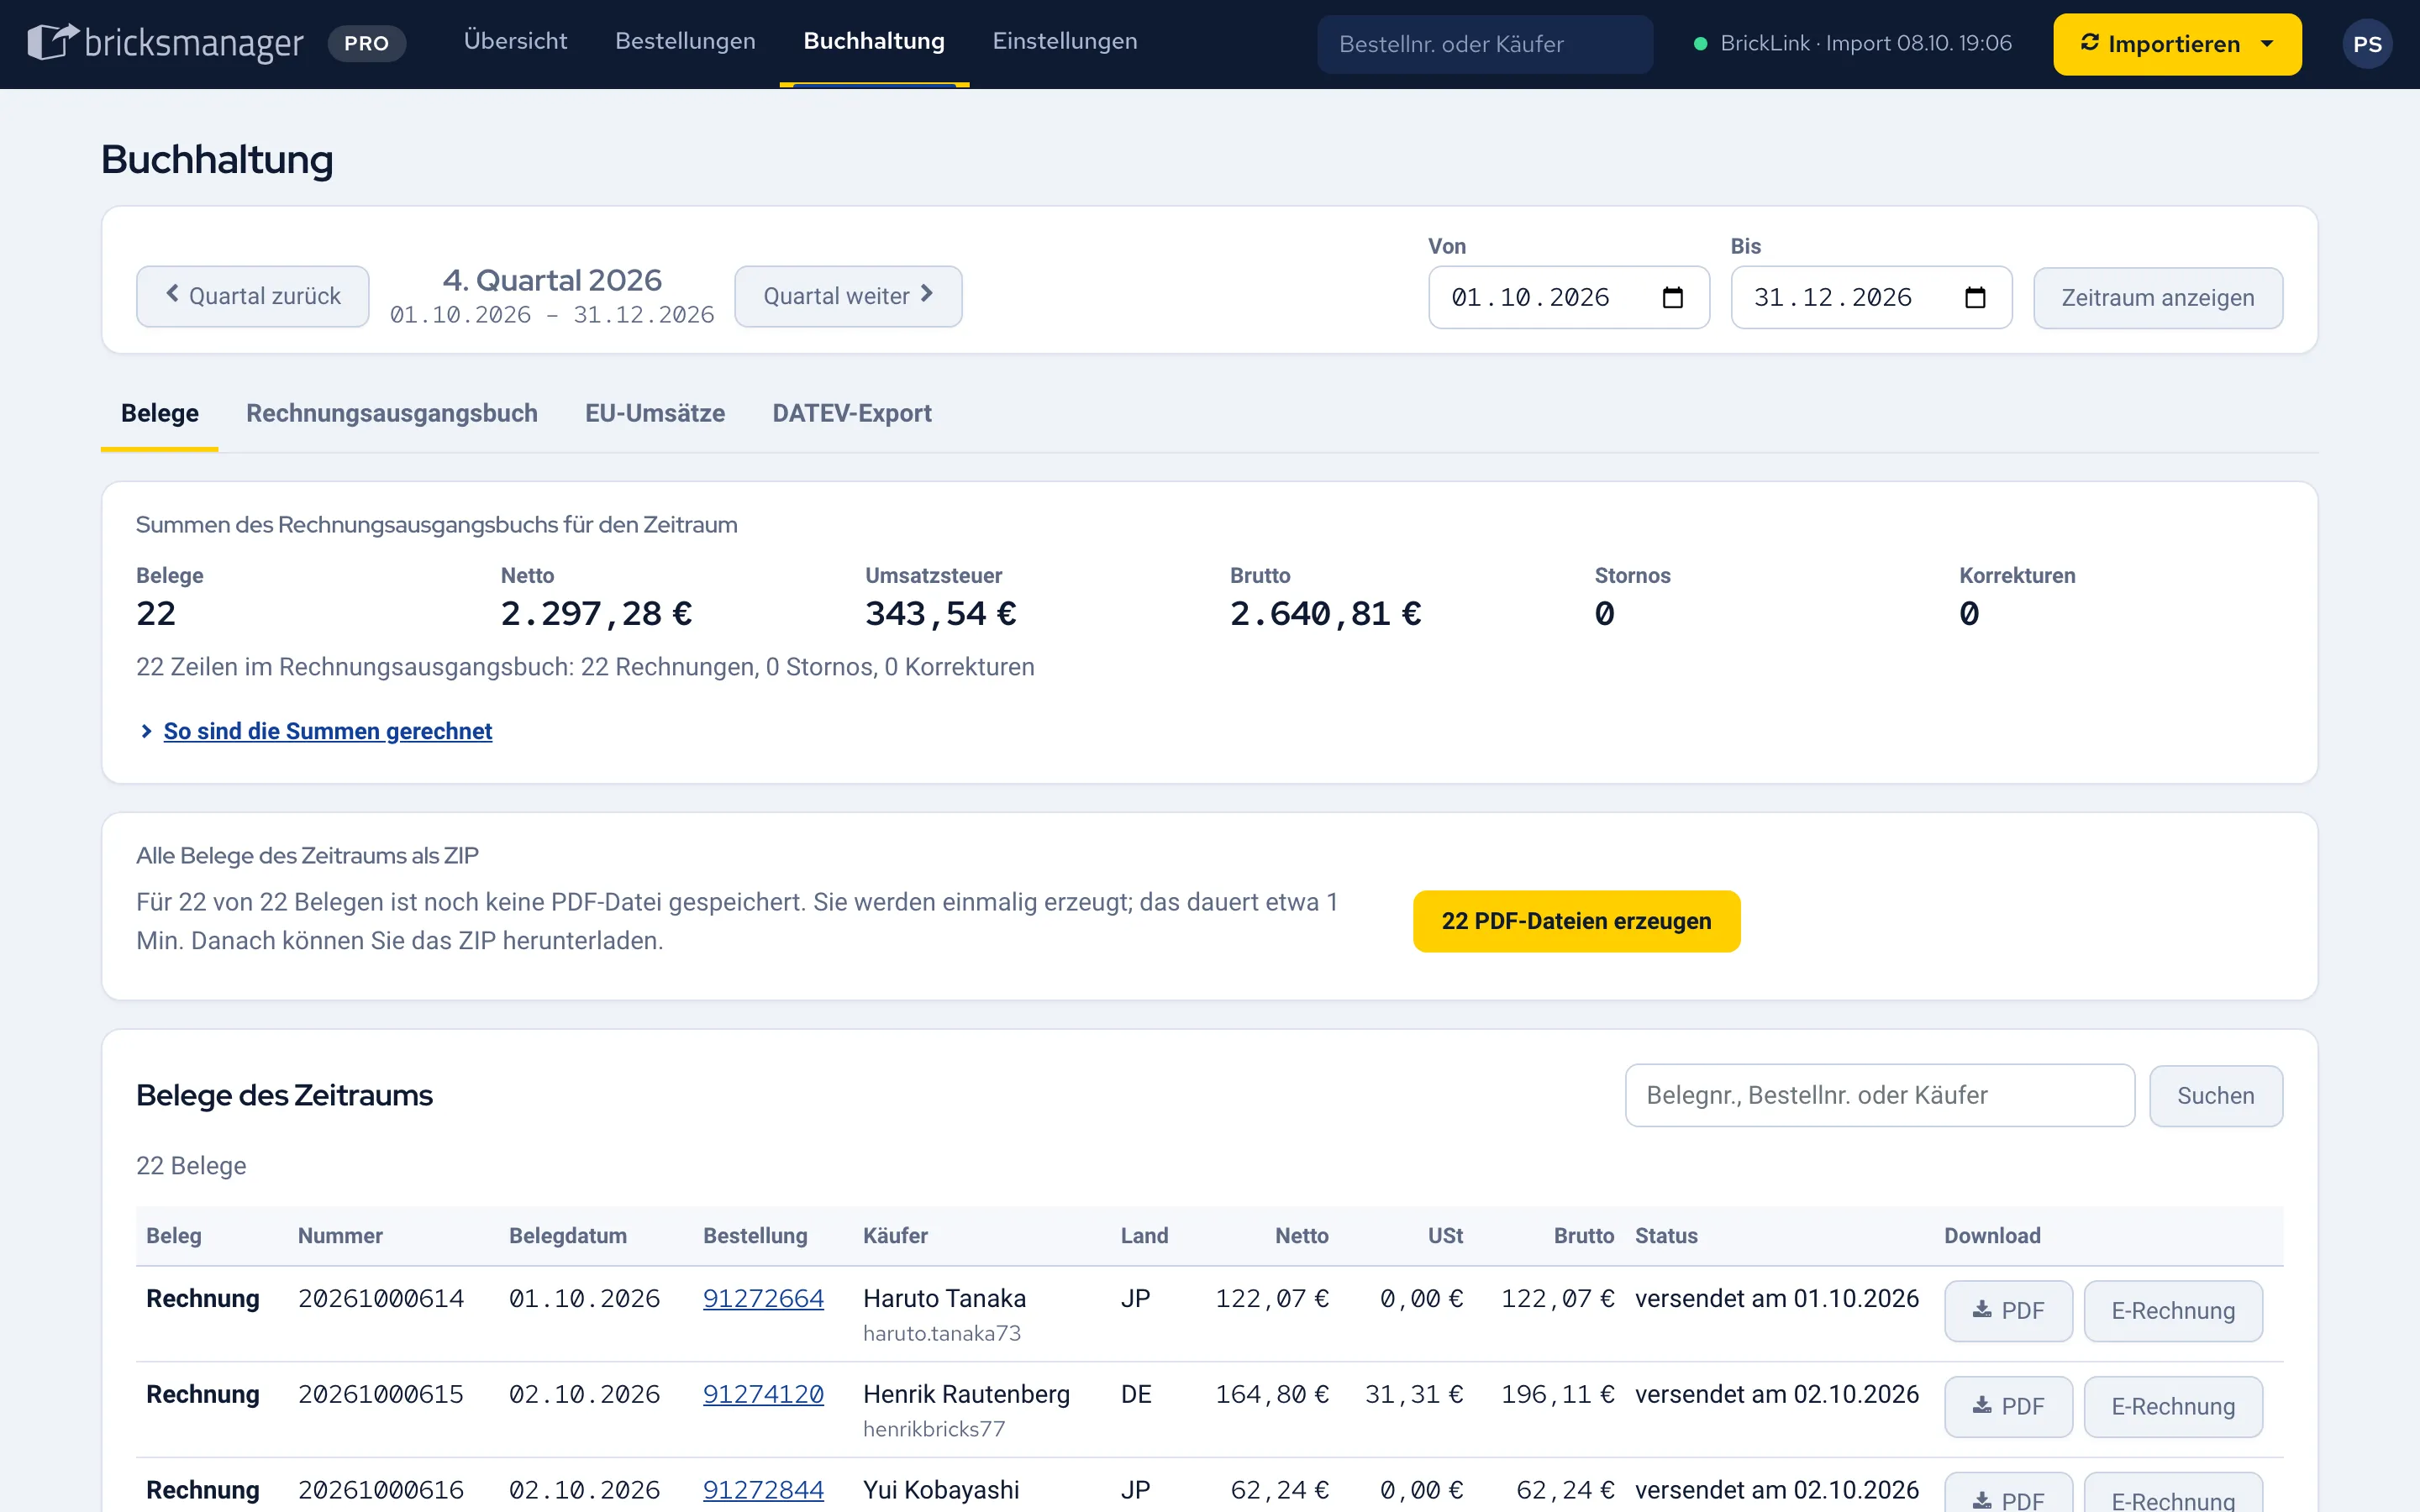2420x1512 pixels.
Task: Click the green BrickLink import status indicator
Action: (1700, 44)
